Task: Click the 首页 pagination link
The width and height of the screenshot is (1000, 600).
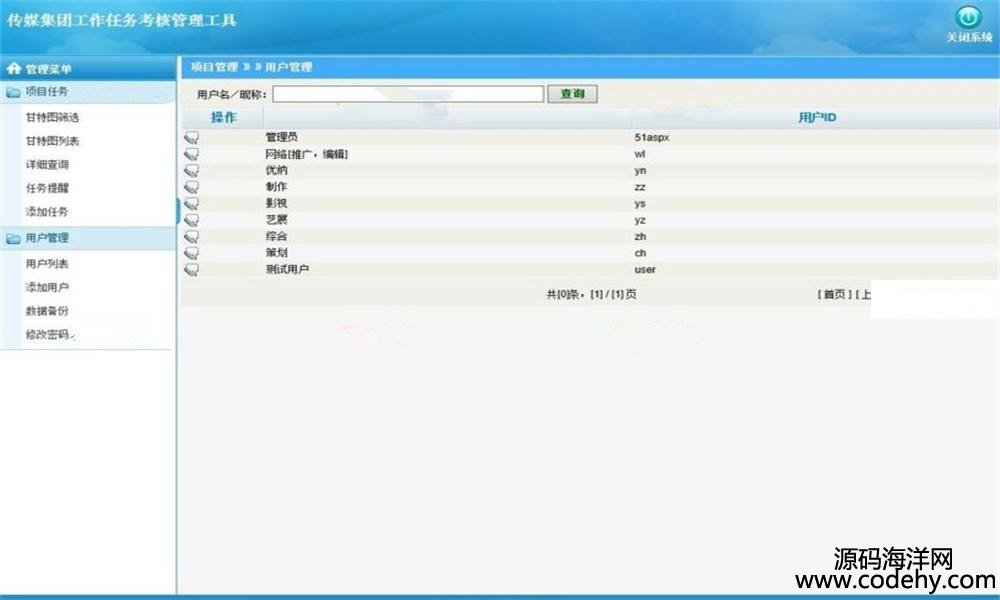Action: tap(834, 294)
